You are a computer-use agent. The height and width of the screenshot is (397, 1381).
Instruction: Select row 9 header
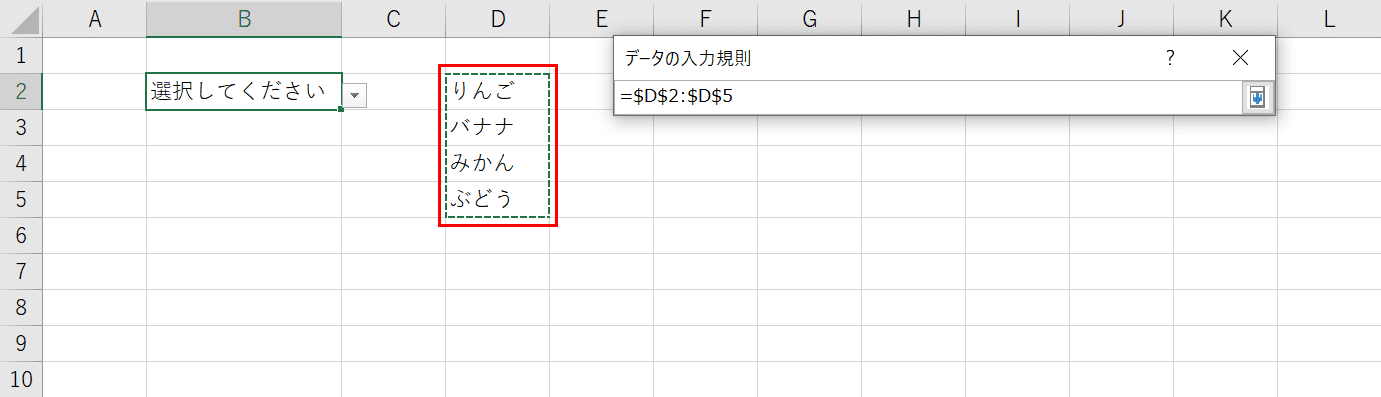[22, 343]
